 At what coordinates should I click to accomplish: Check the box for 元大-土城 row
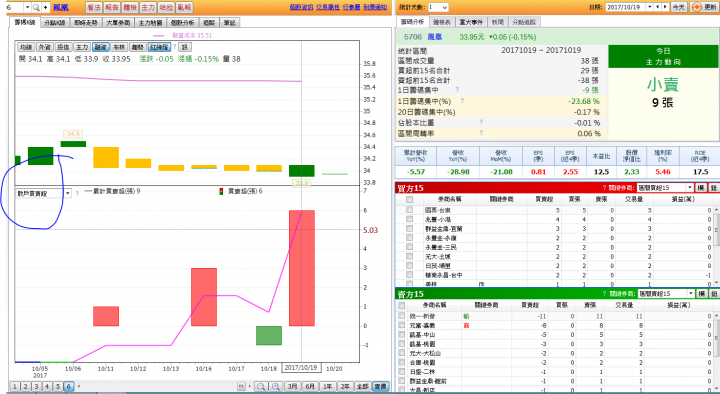(409, 256)
